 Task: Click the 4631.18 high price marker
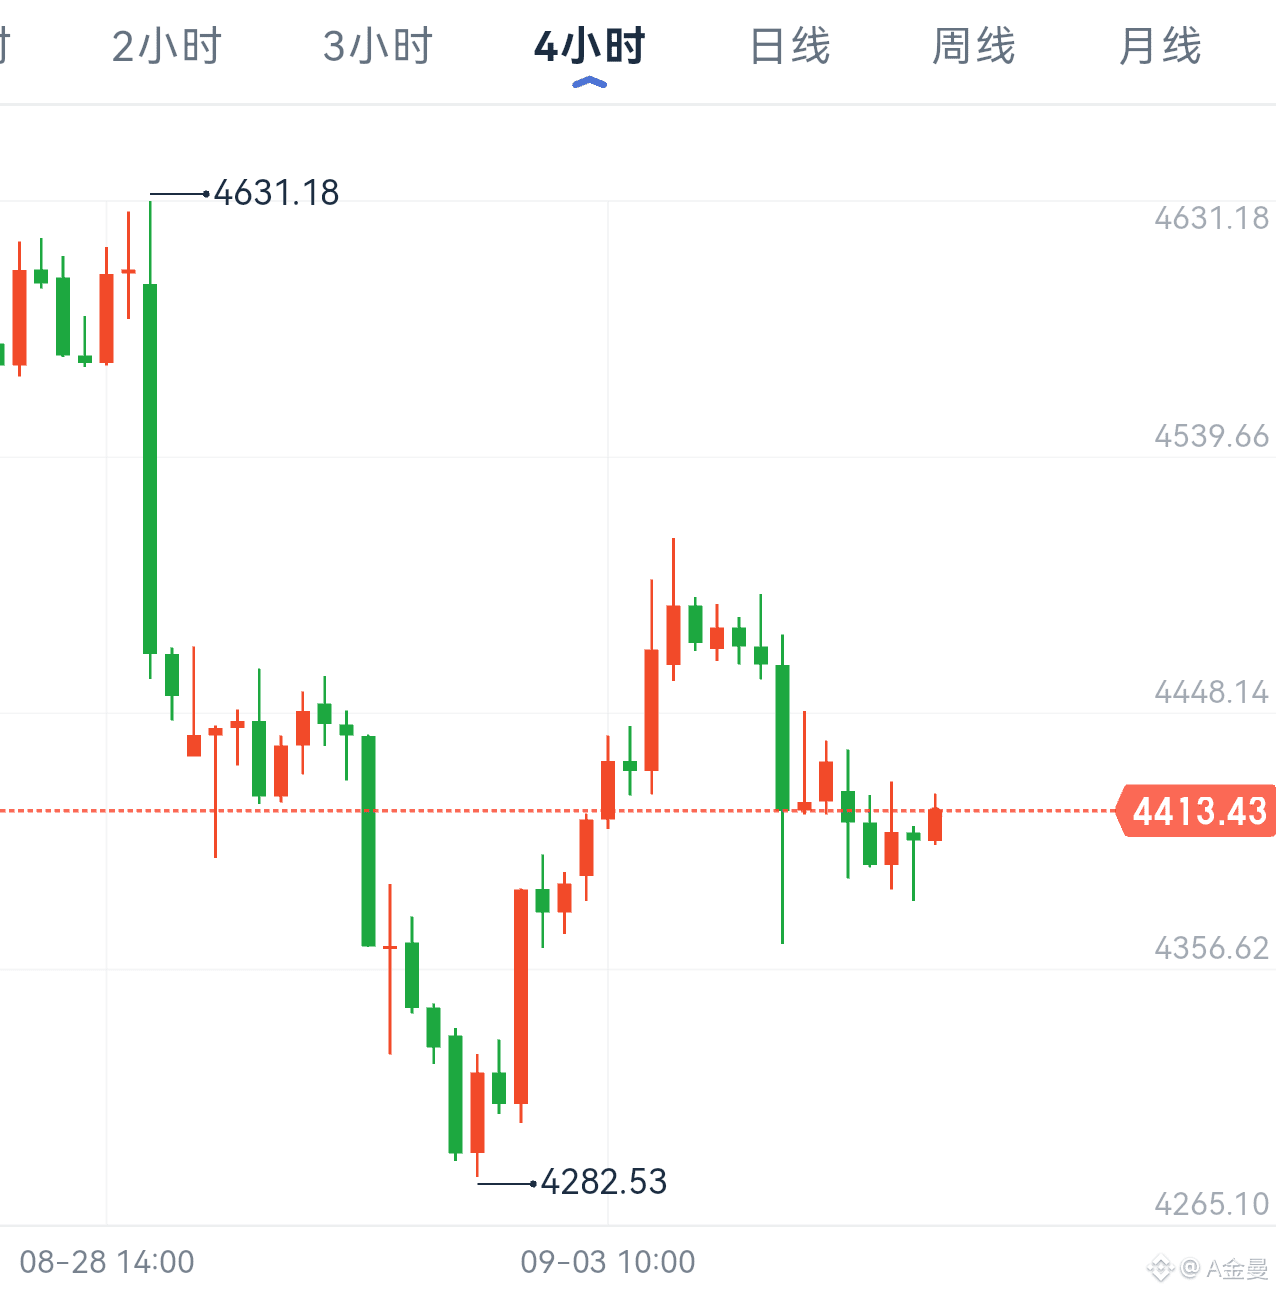[x=276, y=193]
